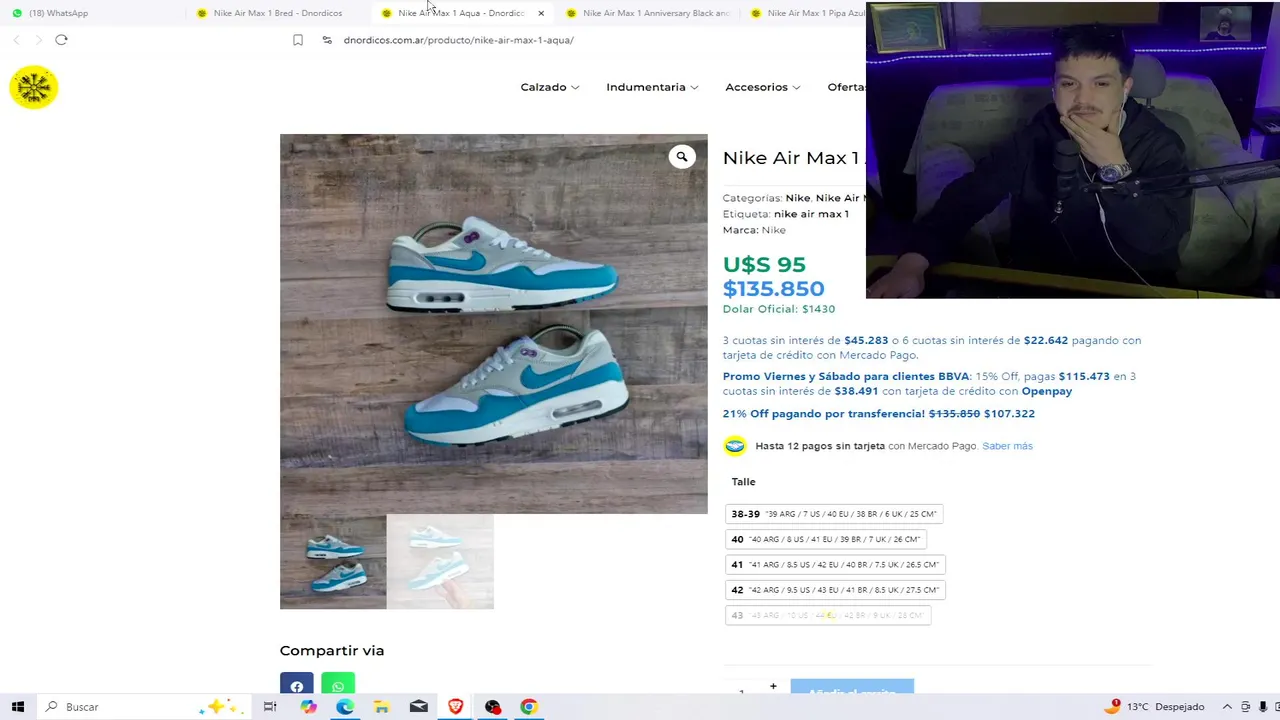Switch to Nike Air Max 1 Pipa Azul tab

(806, 13)
